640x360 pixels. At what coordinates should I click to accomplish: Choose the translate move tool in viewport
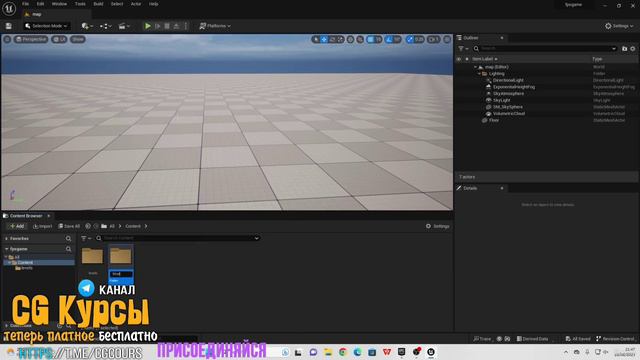[x=324, y=39]
